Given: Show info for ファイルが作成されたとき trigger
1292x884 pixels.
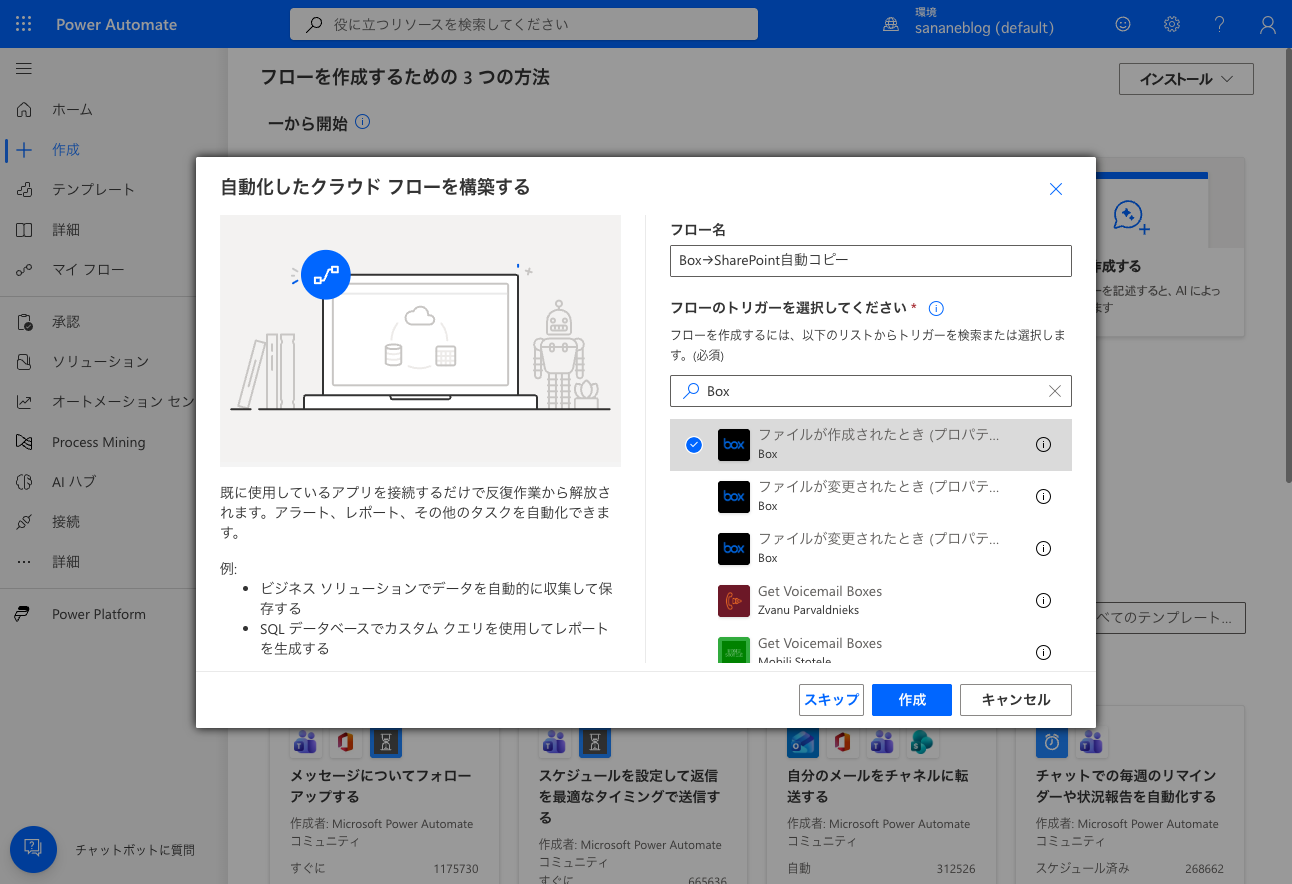Looking at the screenshot, I should click(1043, 445).
